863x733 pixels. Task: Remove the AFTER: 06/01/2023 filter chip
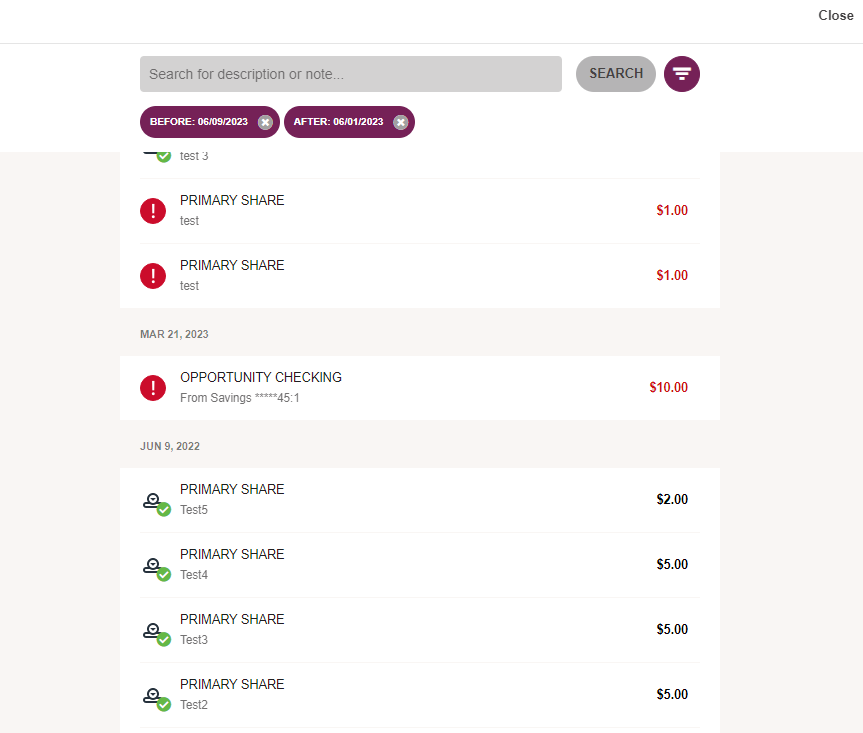(x=401, y=122)
